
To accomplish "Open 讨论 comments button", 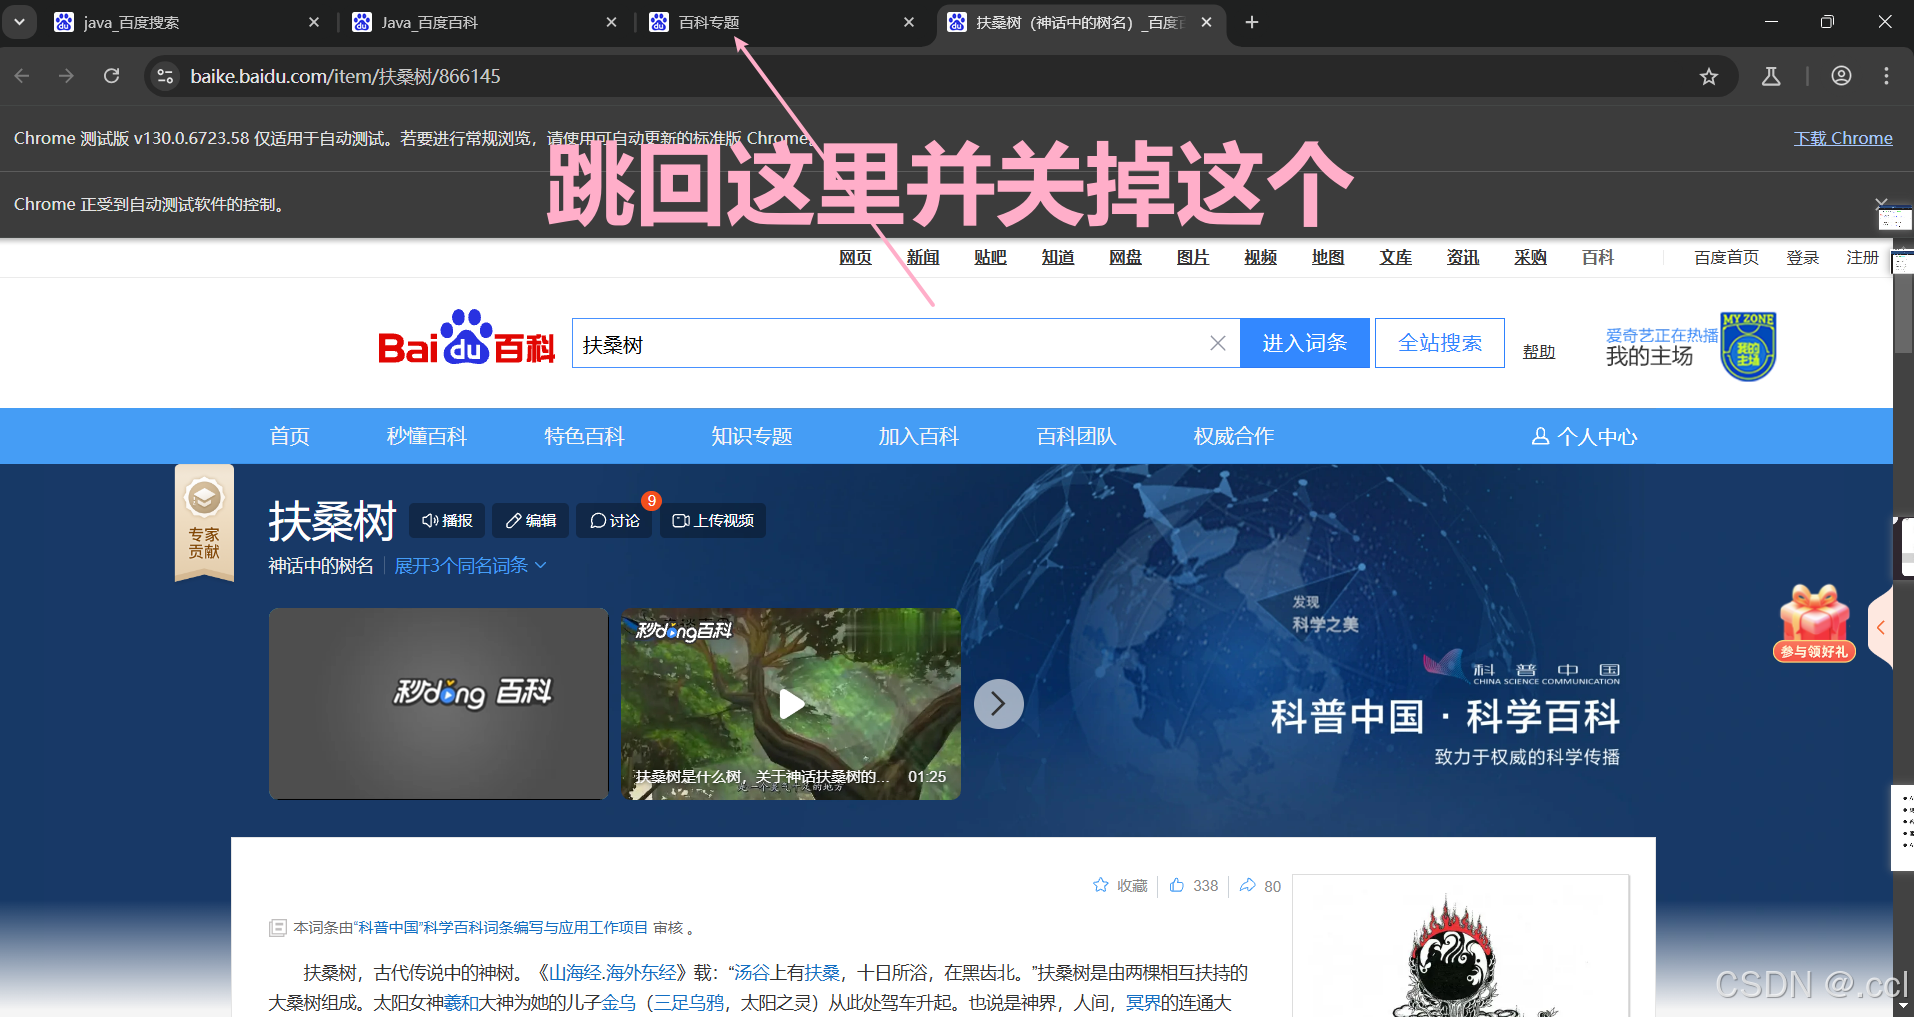I will 615,520.
